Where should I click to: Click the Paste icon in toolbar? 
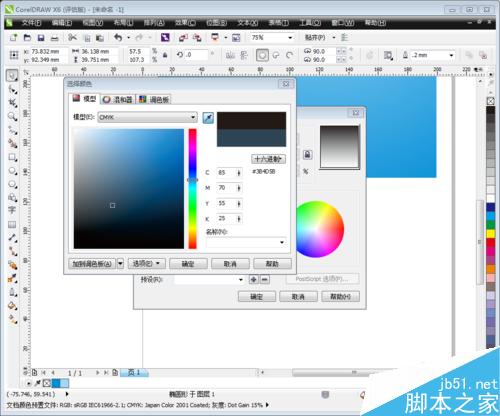pos(100,38)
